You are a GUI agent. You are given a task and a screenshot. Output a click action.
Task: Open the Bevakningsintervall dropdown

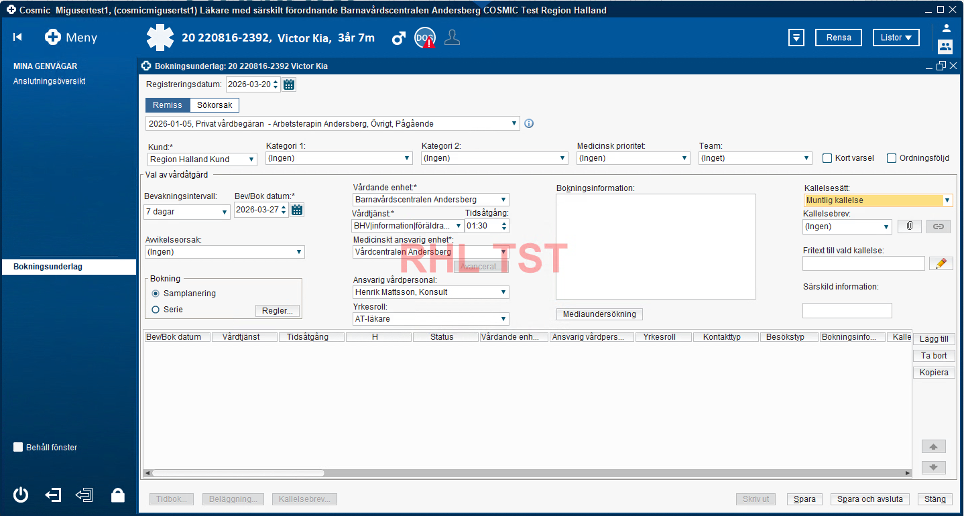pos(224,212)
